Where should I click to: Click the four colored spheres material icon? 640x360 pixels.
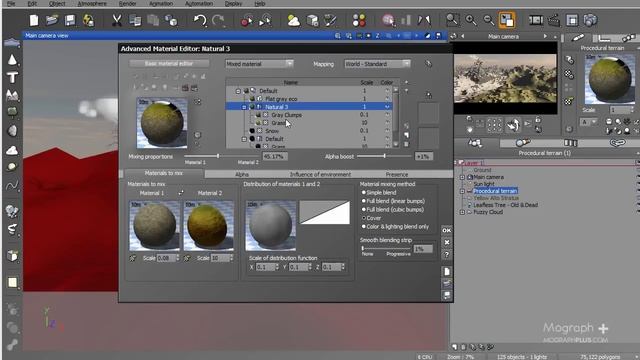pos(359,20)
